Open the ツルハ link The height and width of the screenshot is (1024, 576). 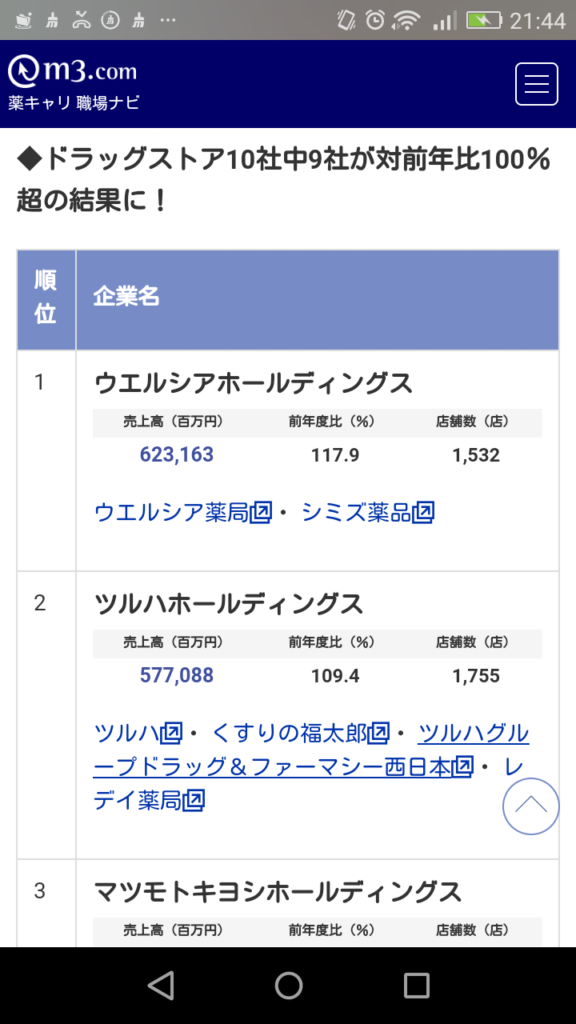pos(137,733)
